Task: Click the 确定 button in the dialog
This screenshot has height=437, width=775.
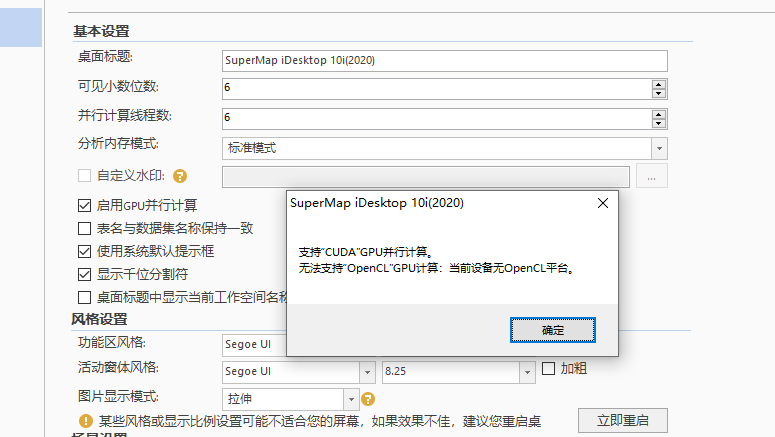Action: [553, 330]
